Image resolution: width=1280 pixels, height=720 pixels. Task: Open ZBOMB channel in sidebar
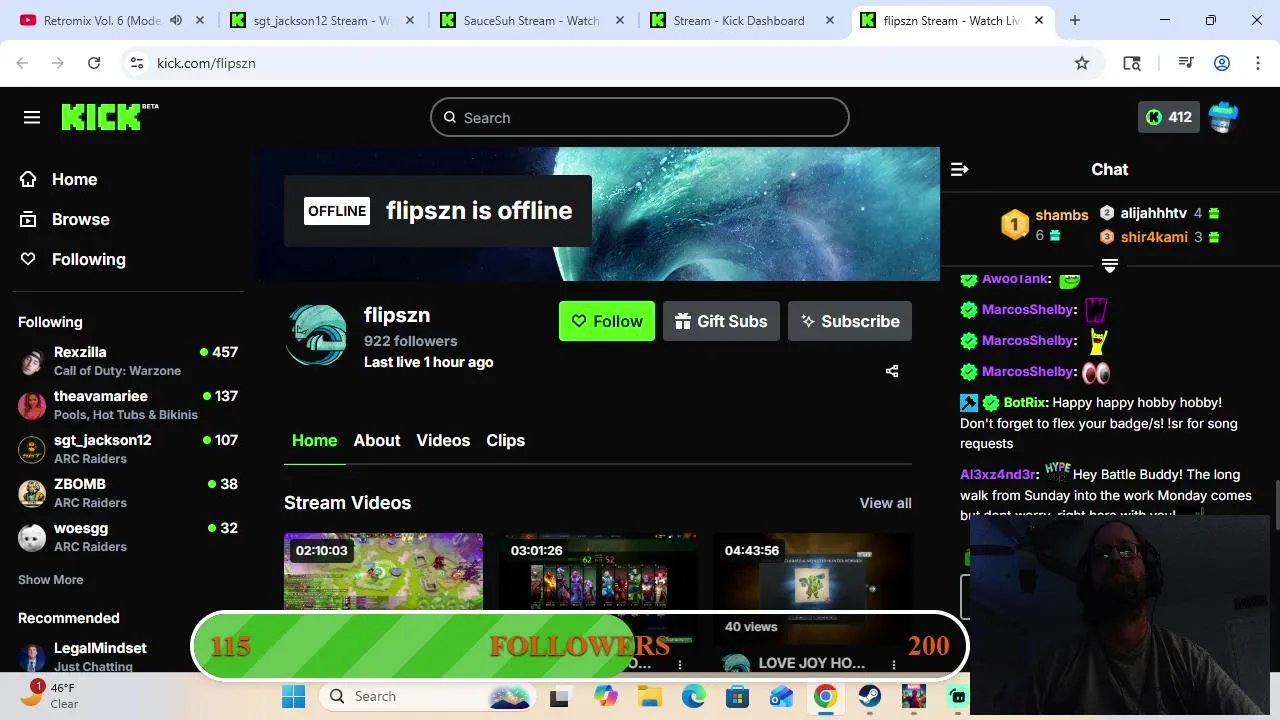point(128,493)
